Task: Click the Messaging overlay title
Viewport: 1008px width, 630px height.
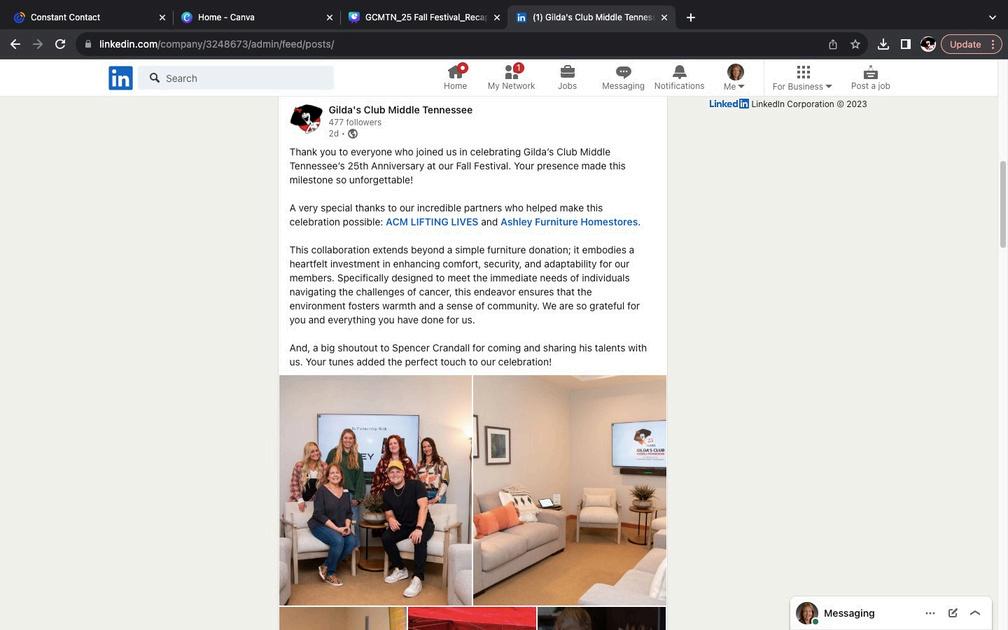Action: [x=849, y=613]
